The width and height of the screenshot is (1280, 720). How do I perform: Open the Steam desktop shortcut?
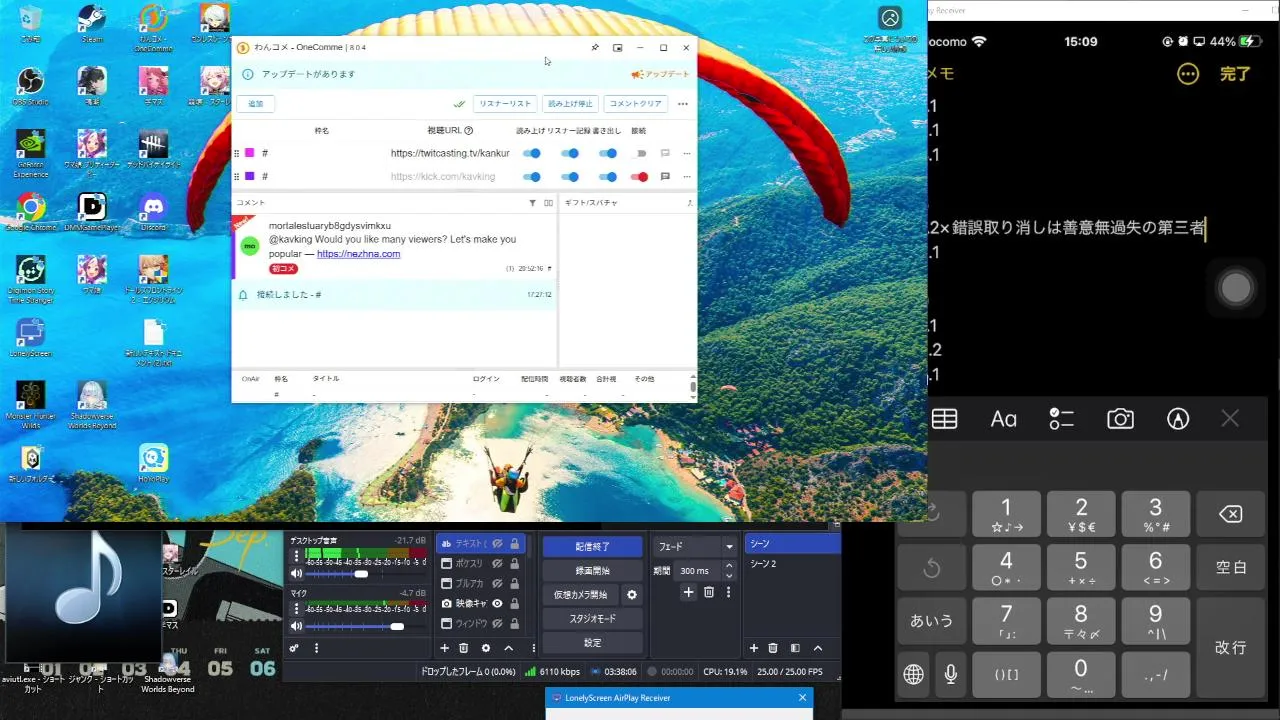click(92, 24)
